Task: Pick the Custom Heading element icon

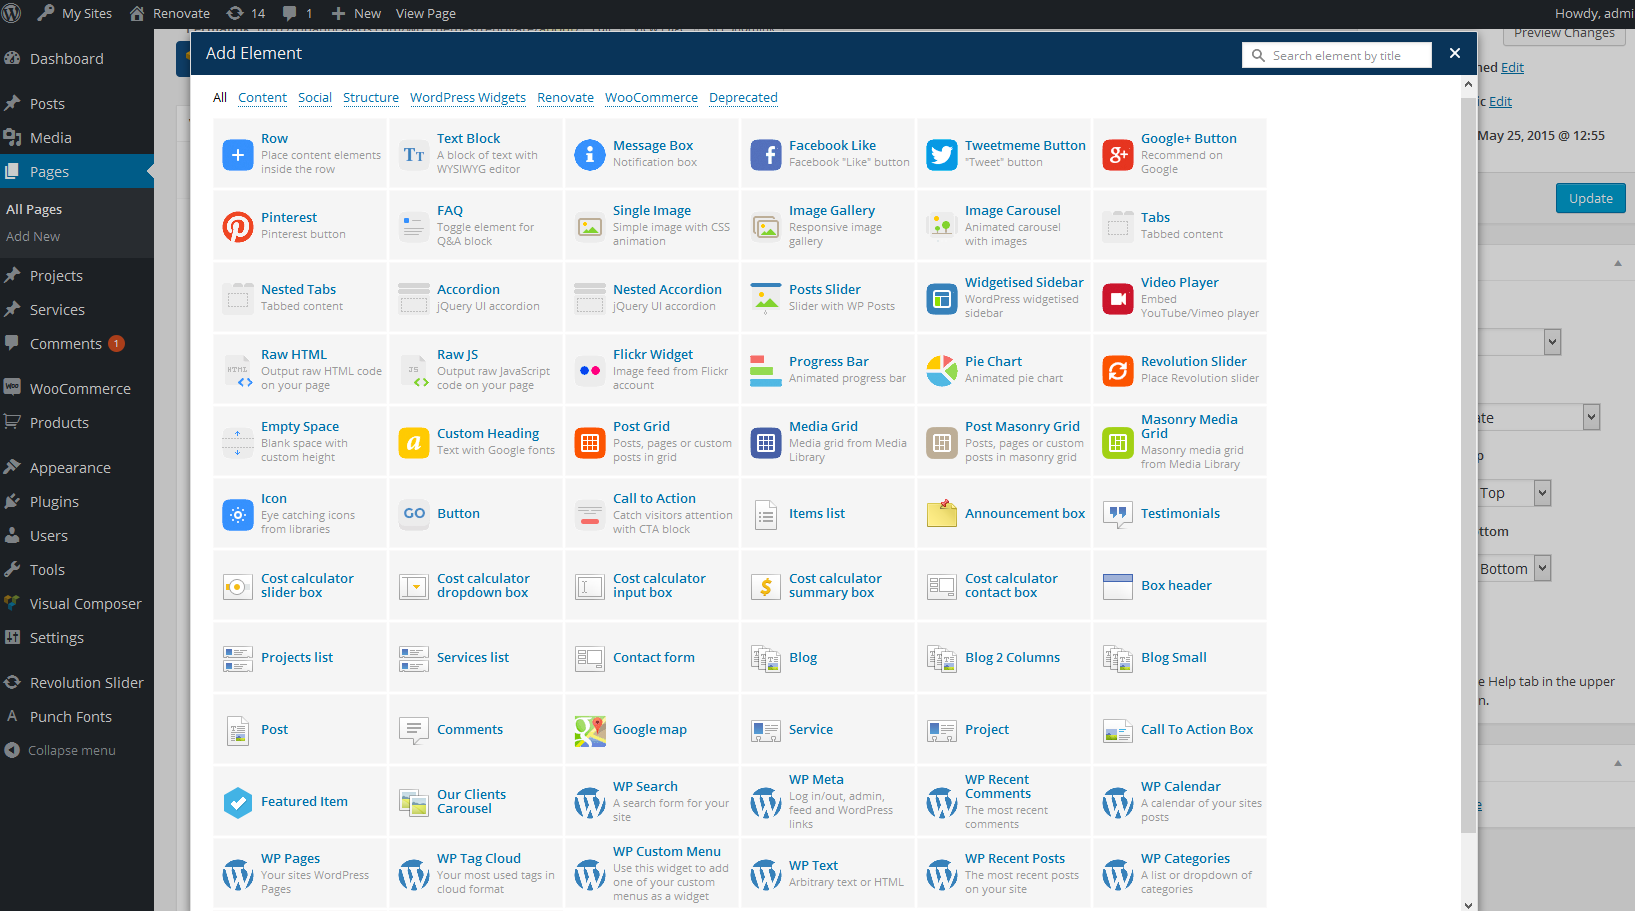Action: [x=413, y=443]
